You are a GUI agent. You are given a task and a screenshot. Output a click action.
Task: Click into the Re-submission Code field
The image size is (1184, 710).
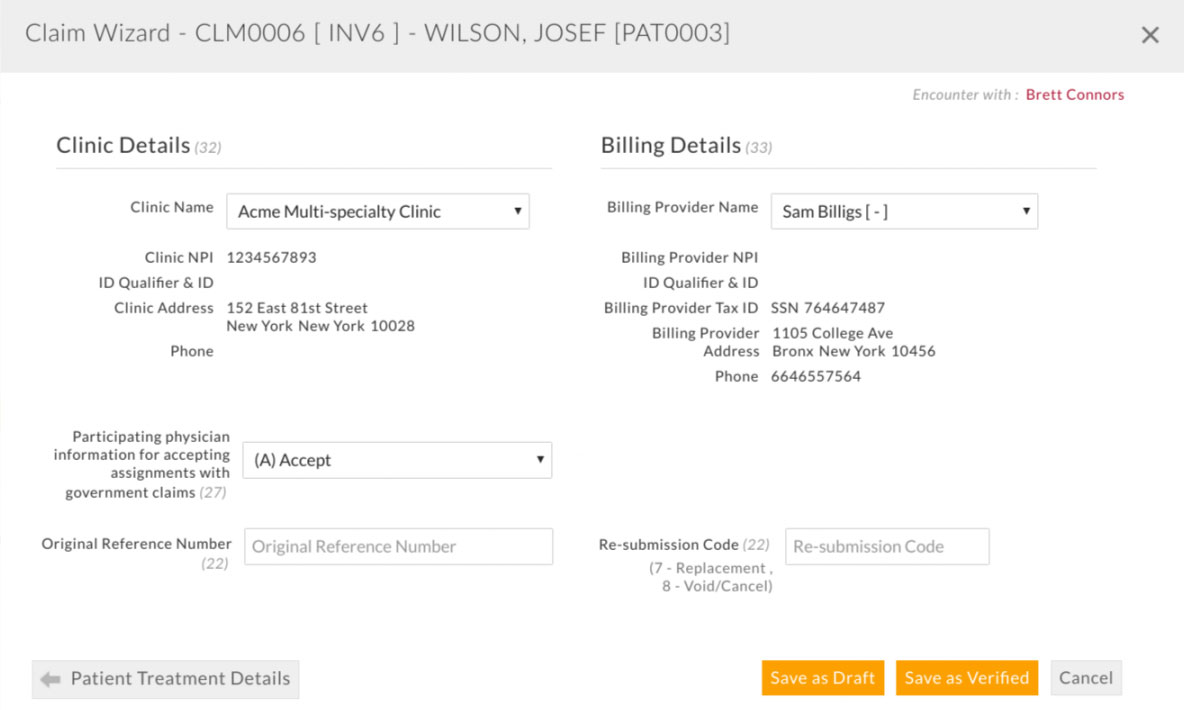[887, 547]
